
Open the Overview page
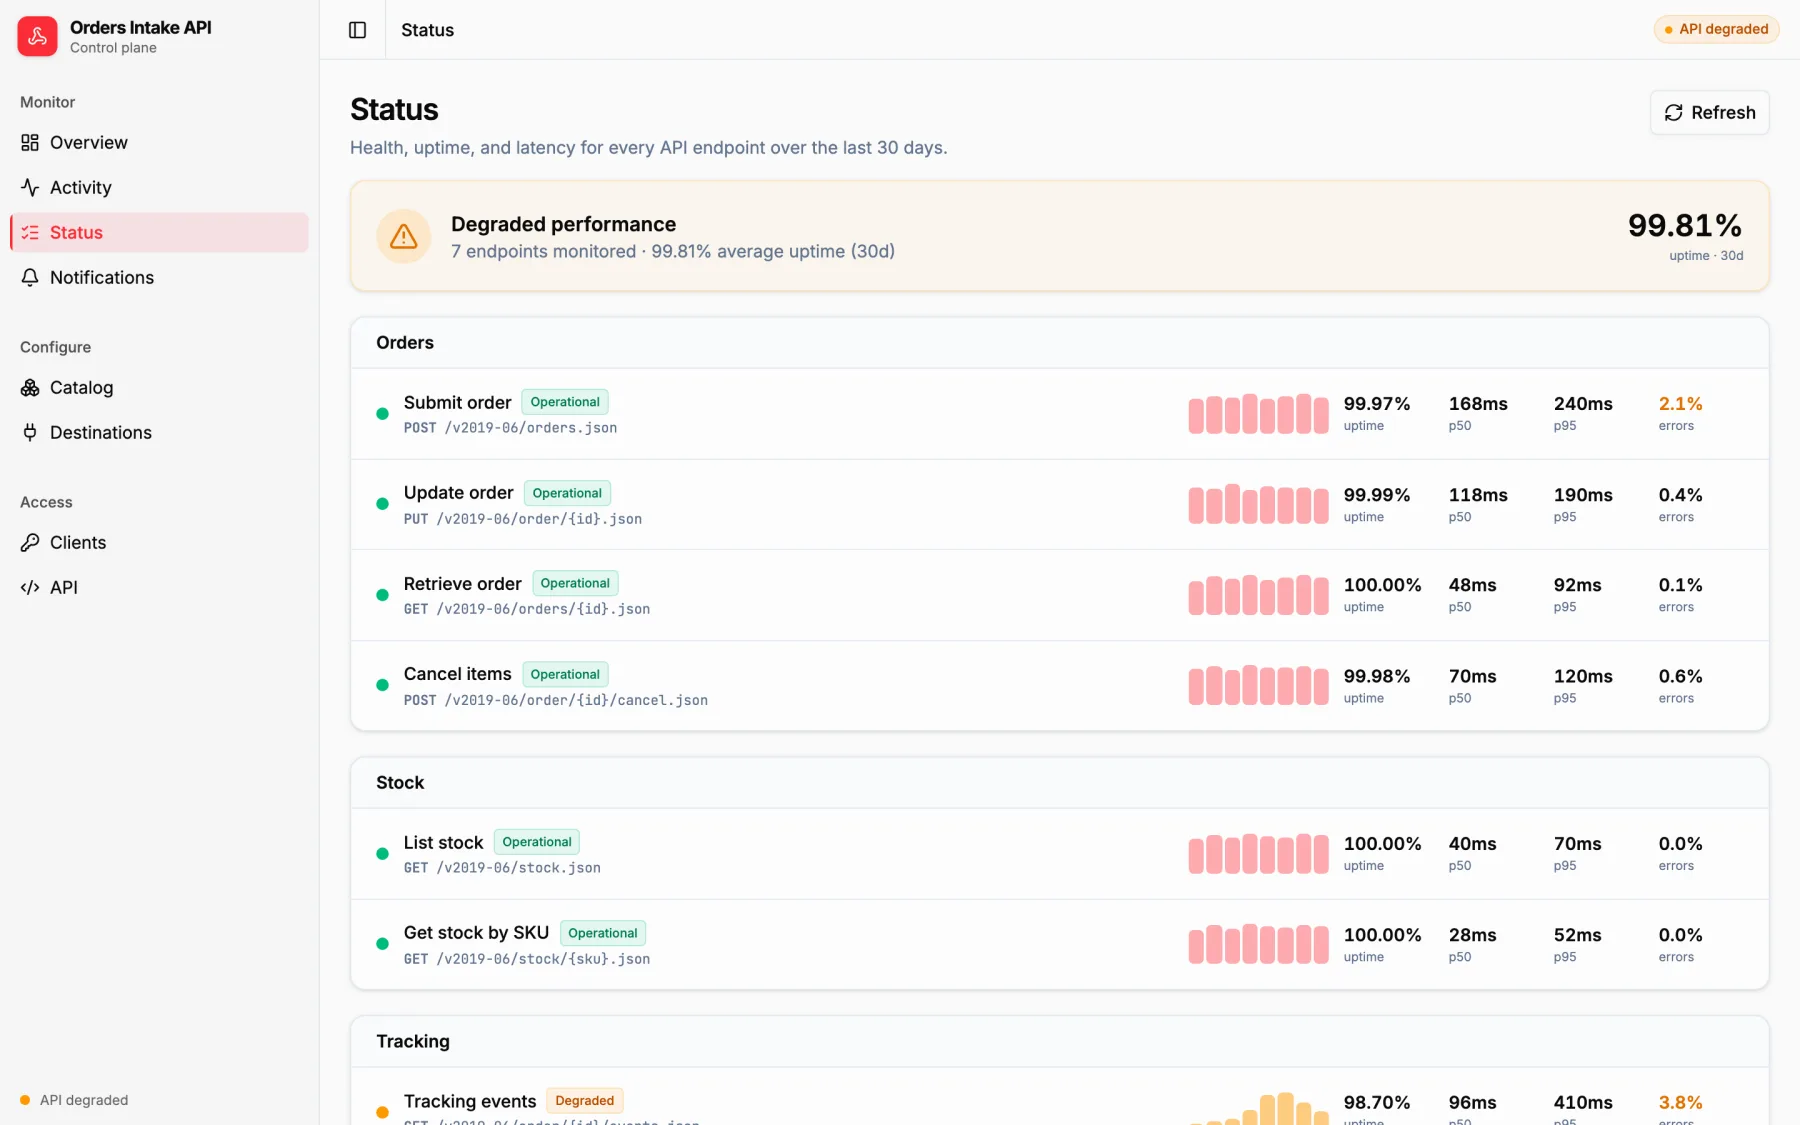click(160, 142)
